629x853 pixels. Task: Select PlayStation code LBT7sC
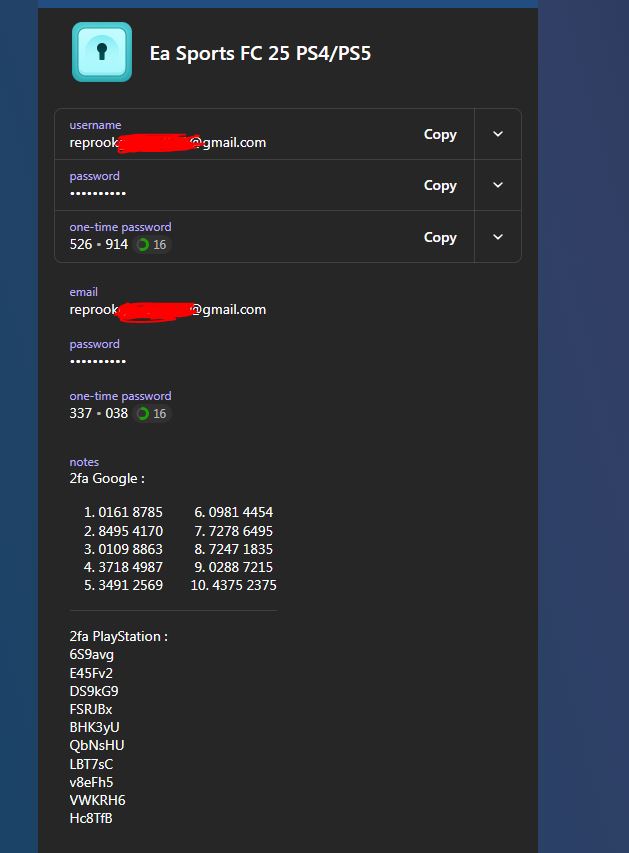pyautogui.click(x=91, y=764)
